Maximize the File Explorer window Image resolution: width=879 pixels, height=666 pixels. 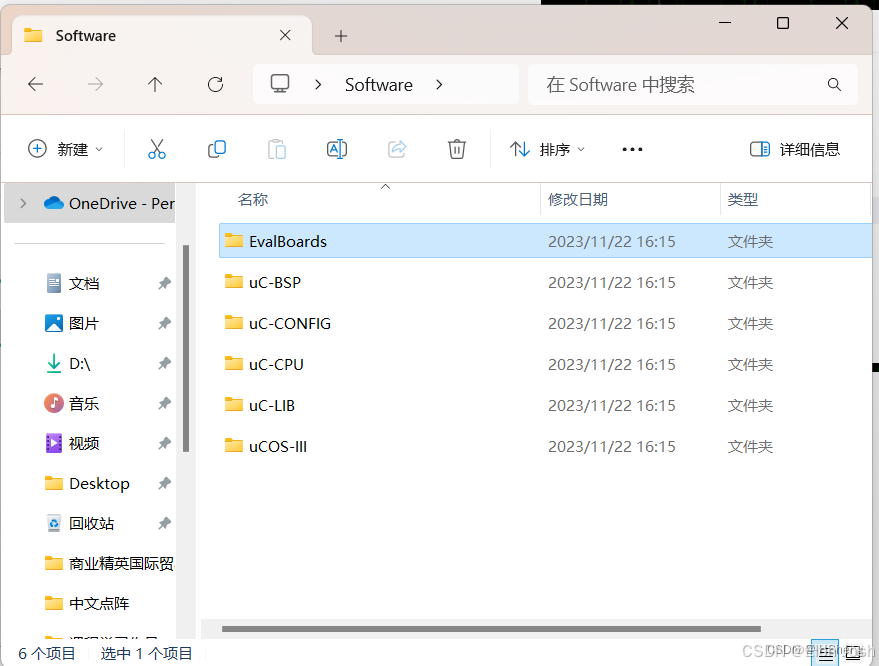click(x=783, y=23)
